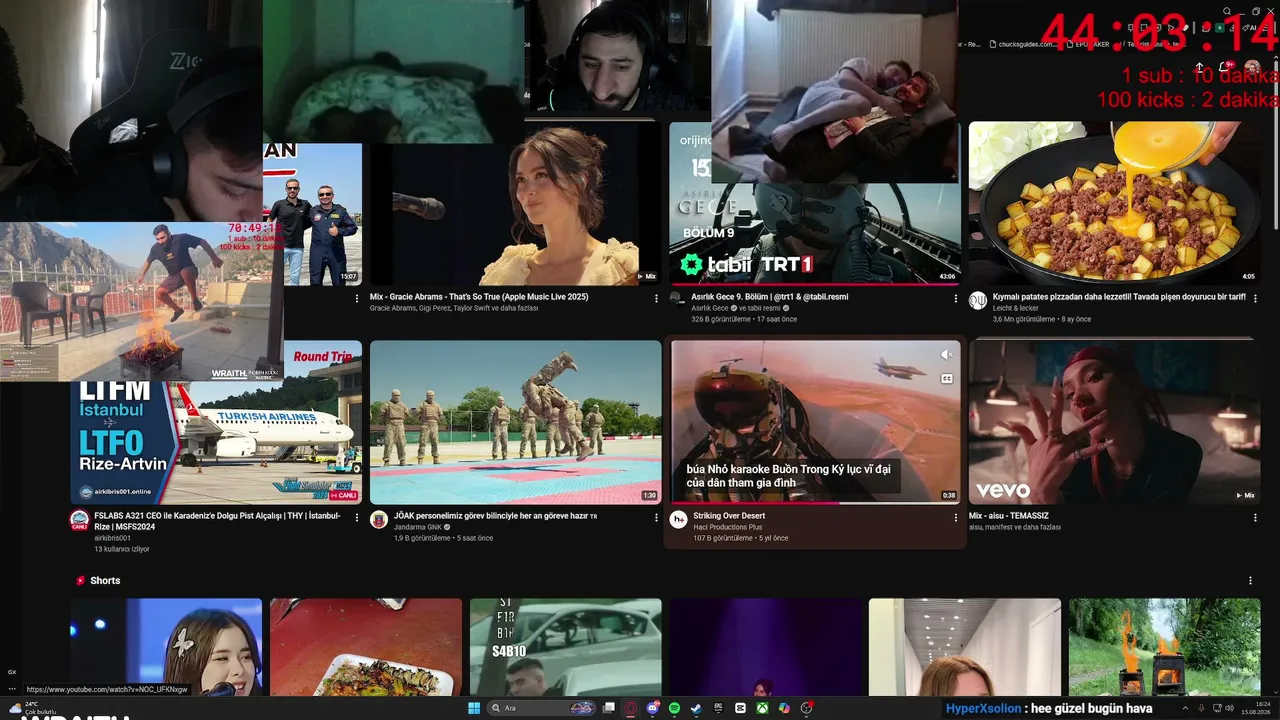Open the Shorts section options menu
The image size is (1280, 720).
click(x=1250, y=581)
